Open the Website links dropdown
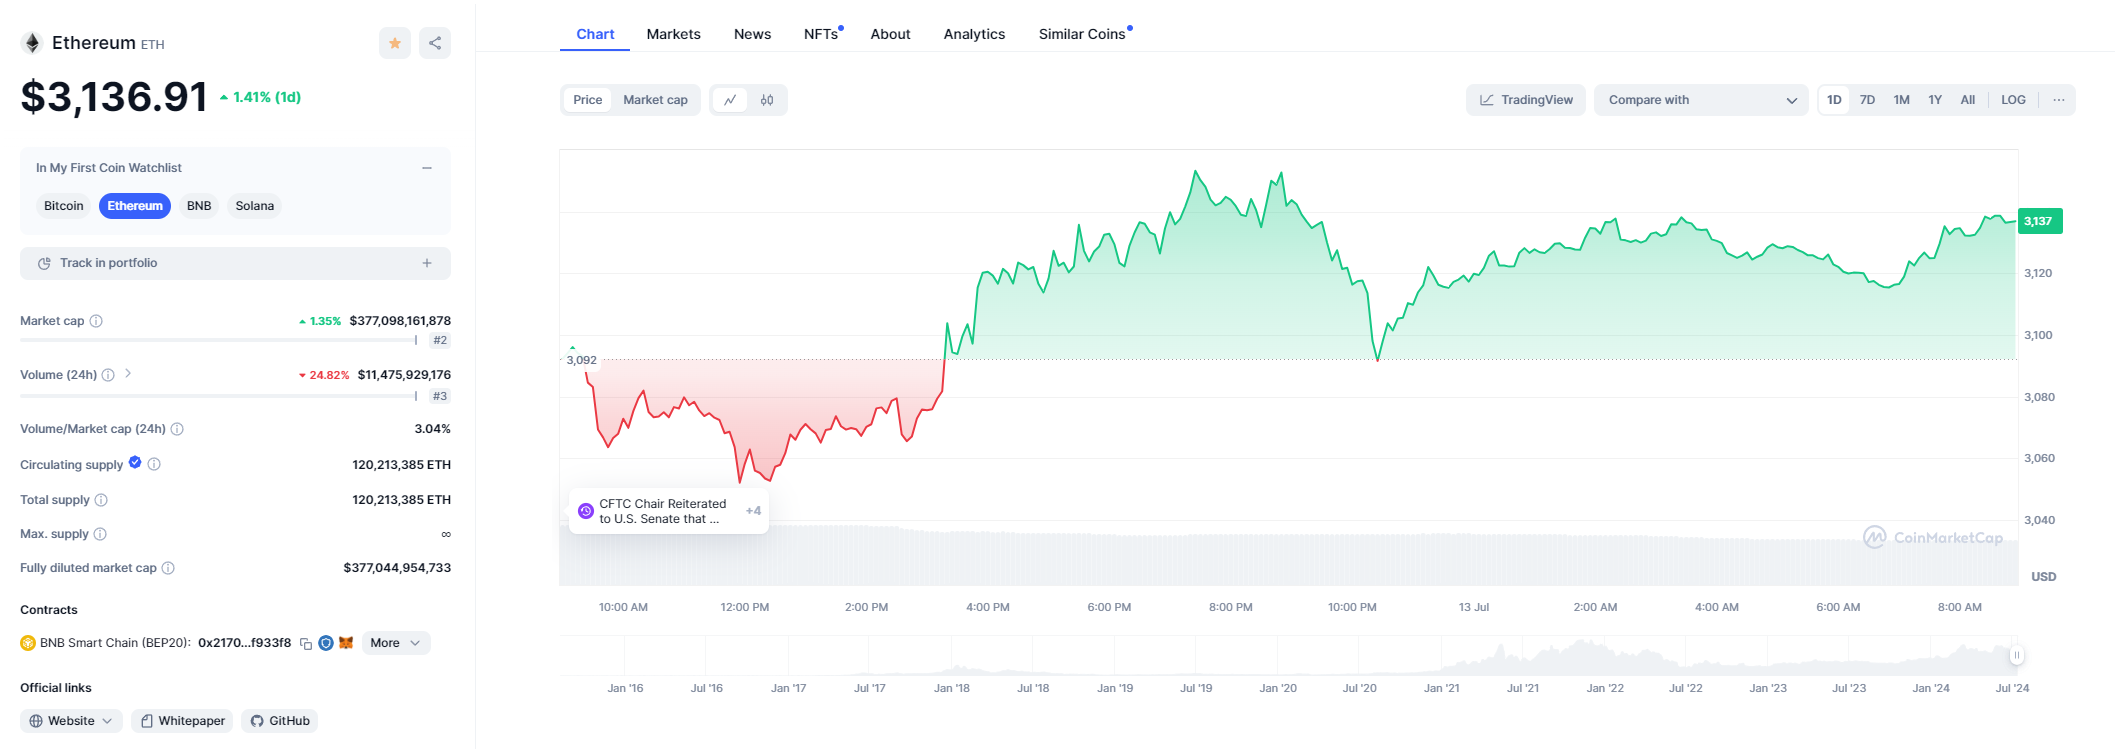Viewport: 2119px width, 753px height. pos(72,721)
